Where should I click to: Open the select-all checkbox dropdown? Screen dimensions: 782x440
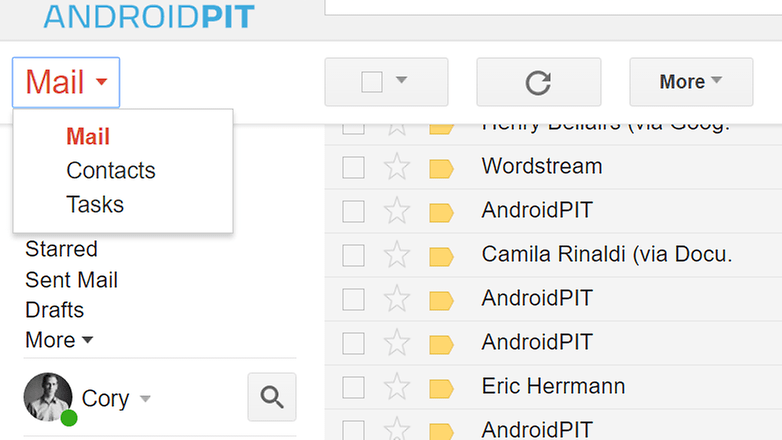click(x=401, y=80)
